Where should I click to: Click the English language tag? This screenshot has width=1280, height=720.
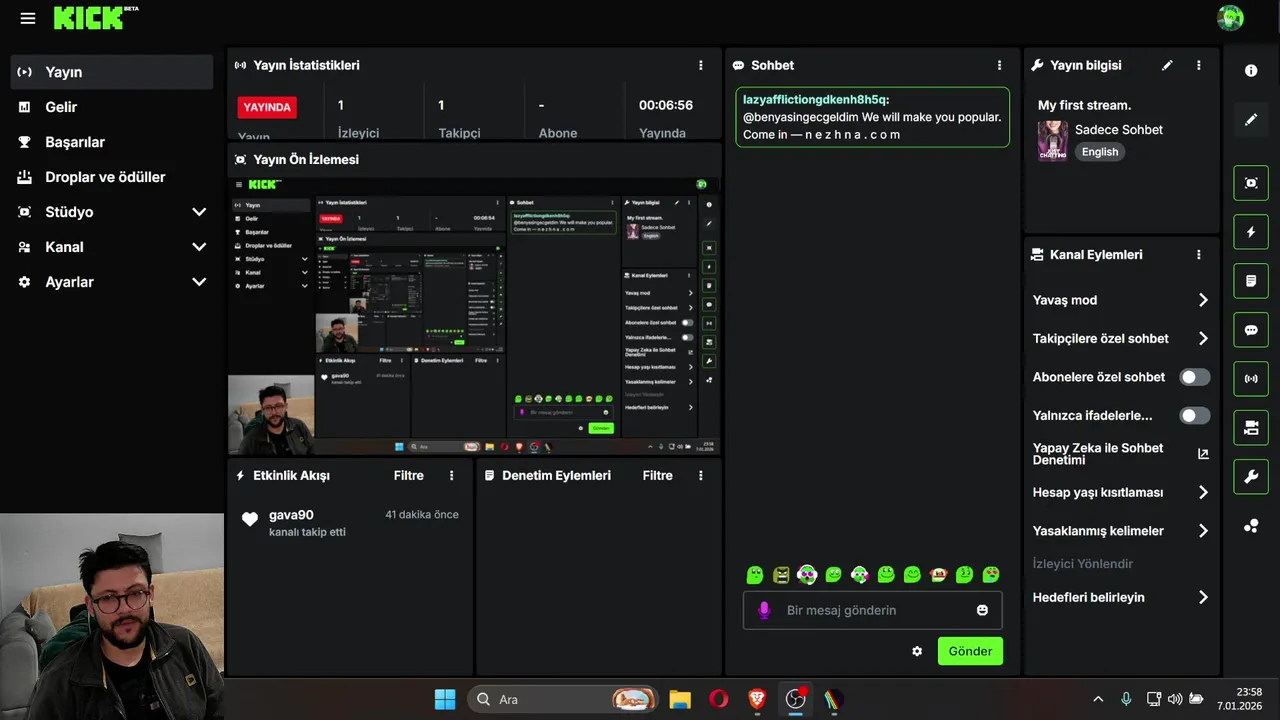pyautogui.click(x=1100, y=152)
